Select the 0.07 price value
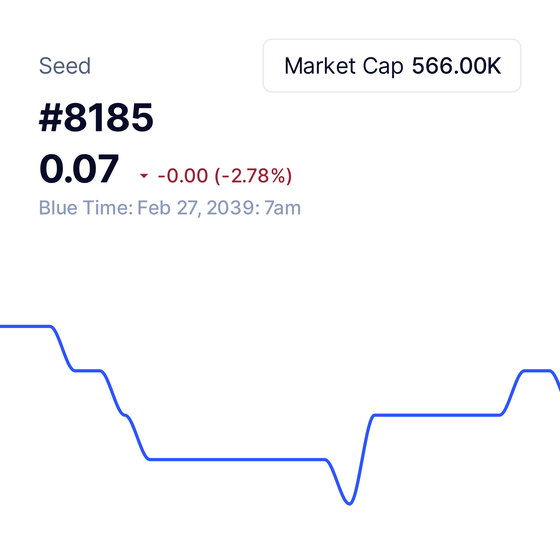560x560 pixels. (x=79, y=169)
